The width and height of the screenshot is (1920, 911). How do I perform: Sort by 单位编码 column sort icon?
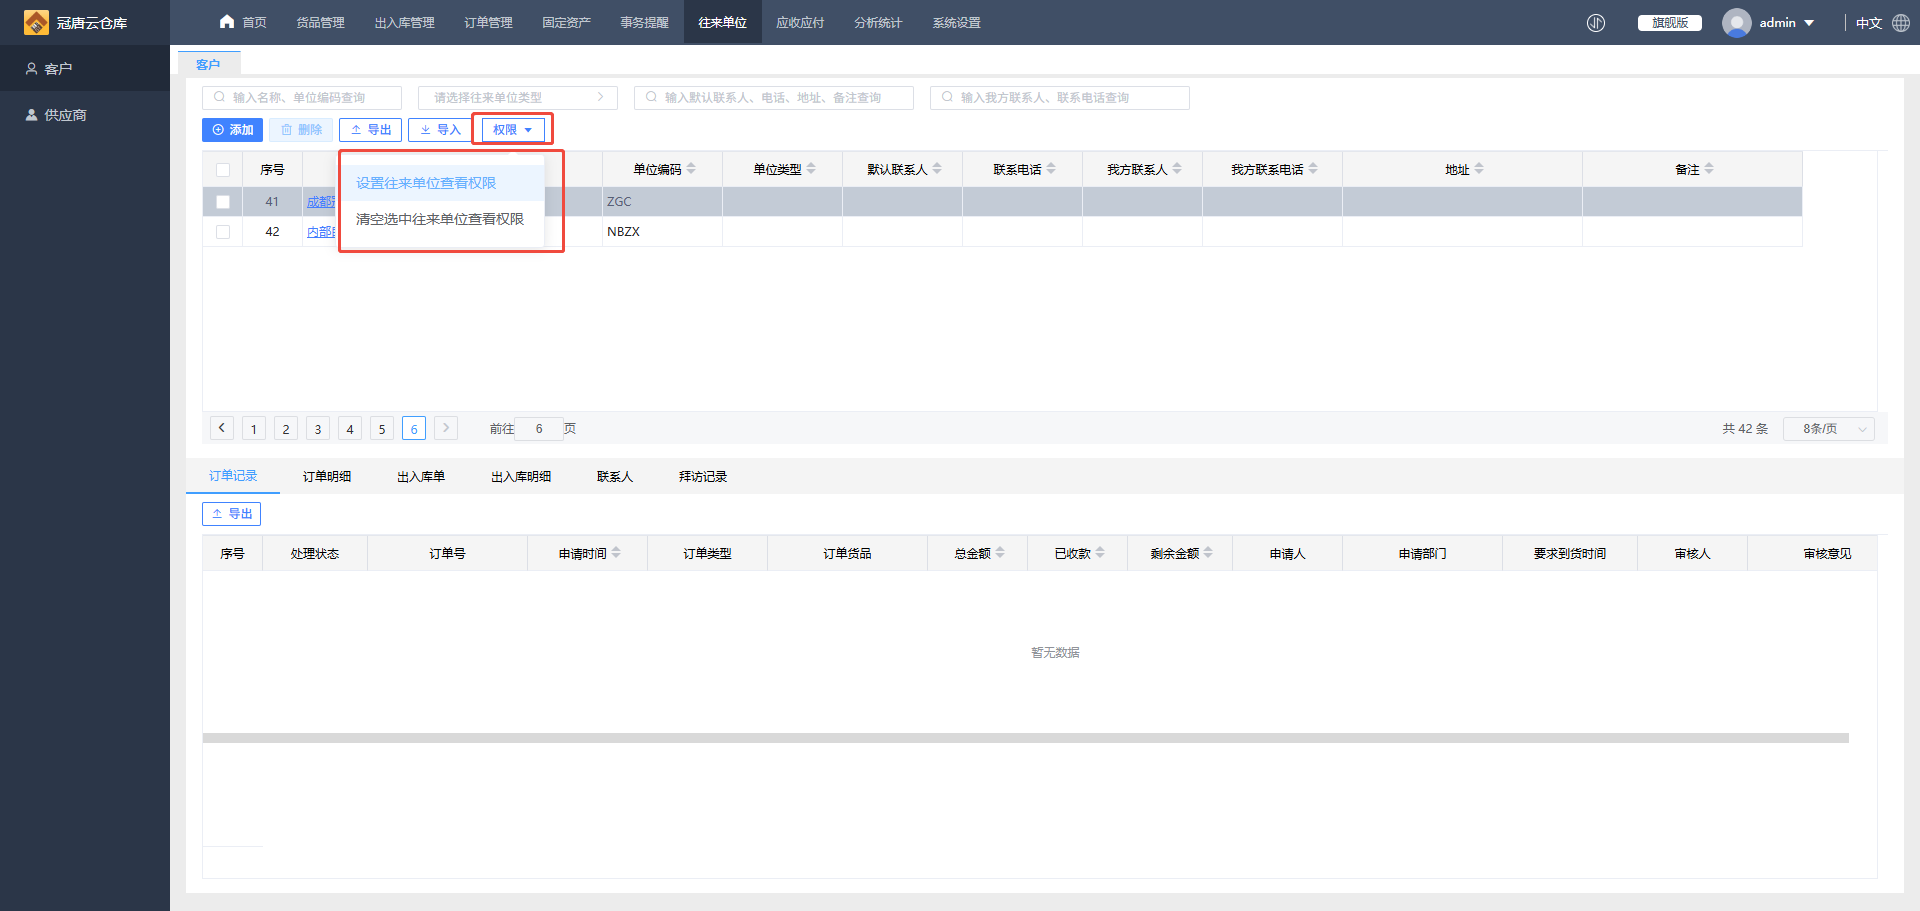pos(691,169)
